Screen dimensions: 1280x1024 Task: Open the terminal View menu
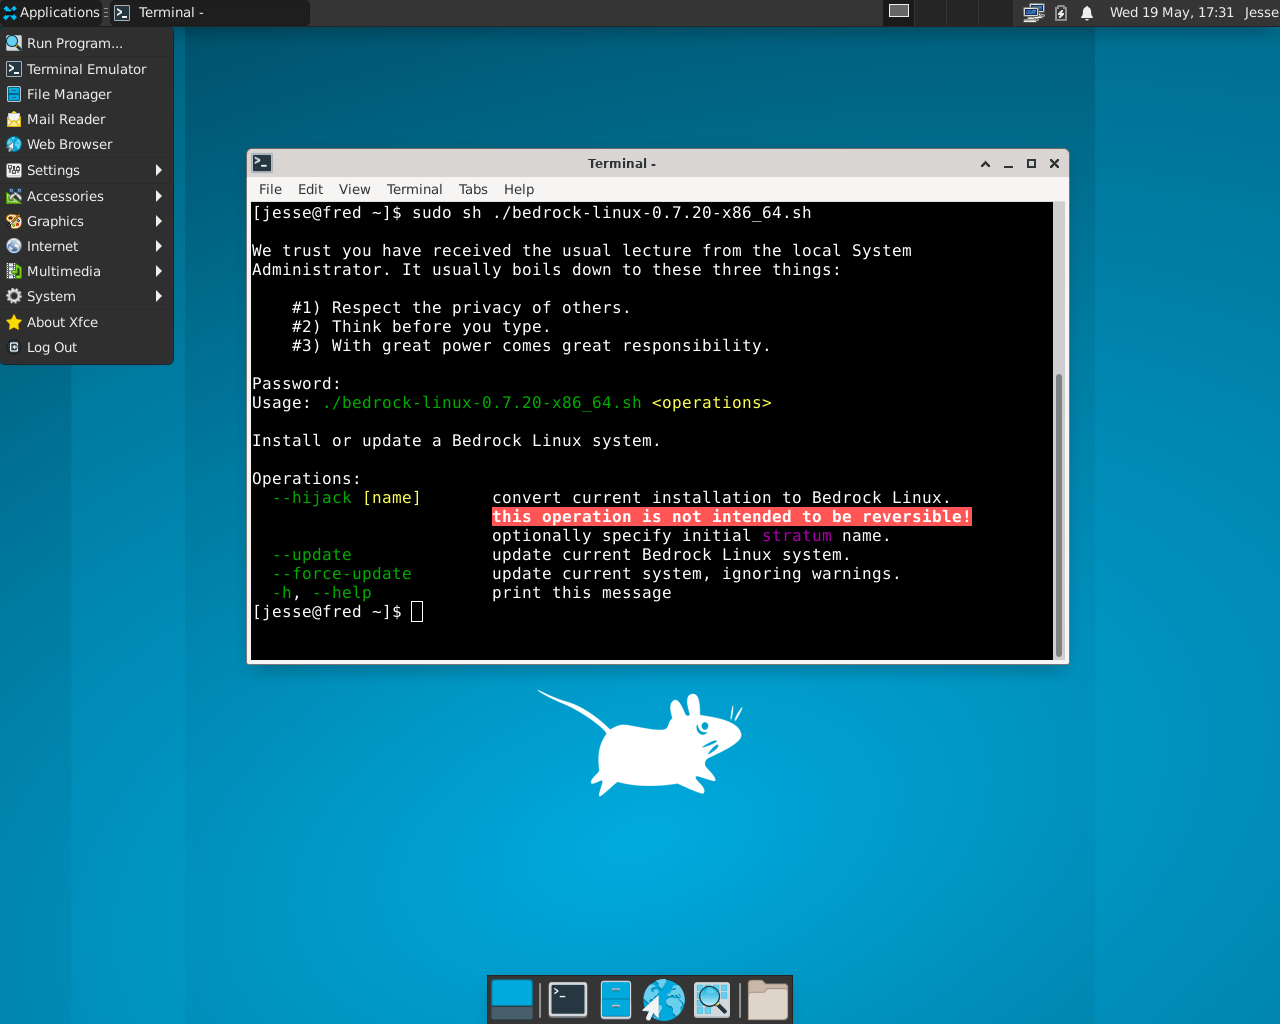point(354,189)
